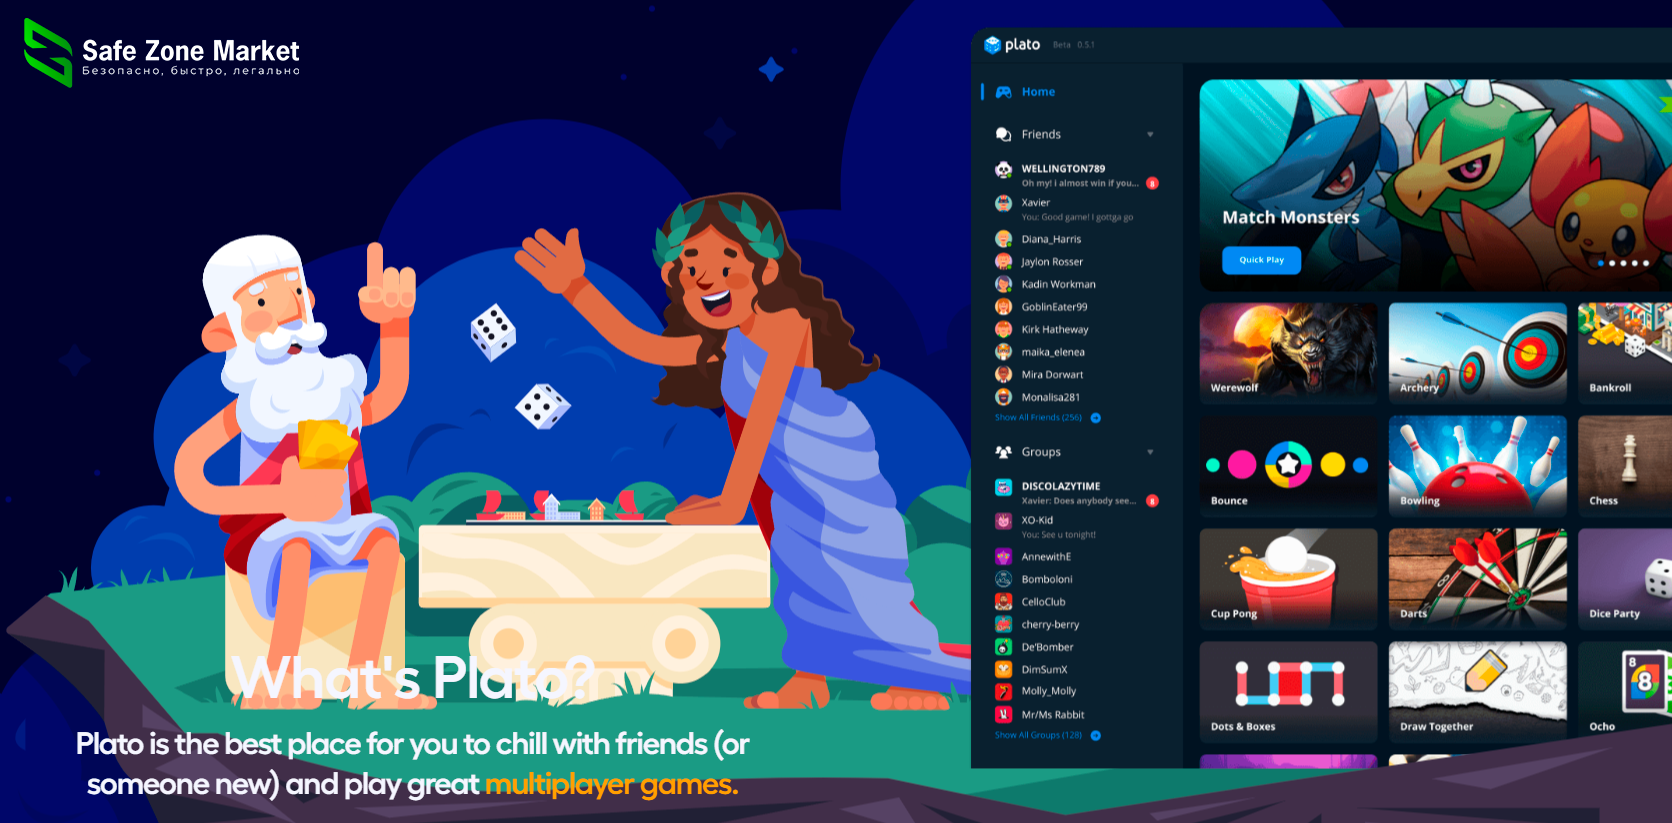The width and height of the screenshot is (1672, 823).
Task: Select the Home menu item
Action: click(1038, 92)
